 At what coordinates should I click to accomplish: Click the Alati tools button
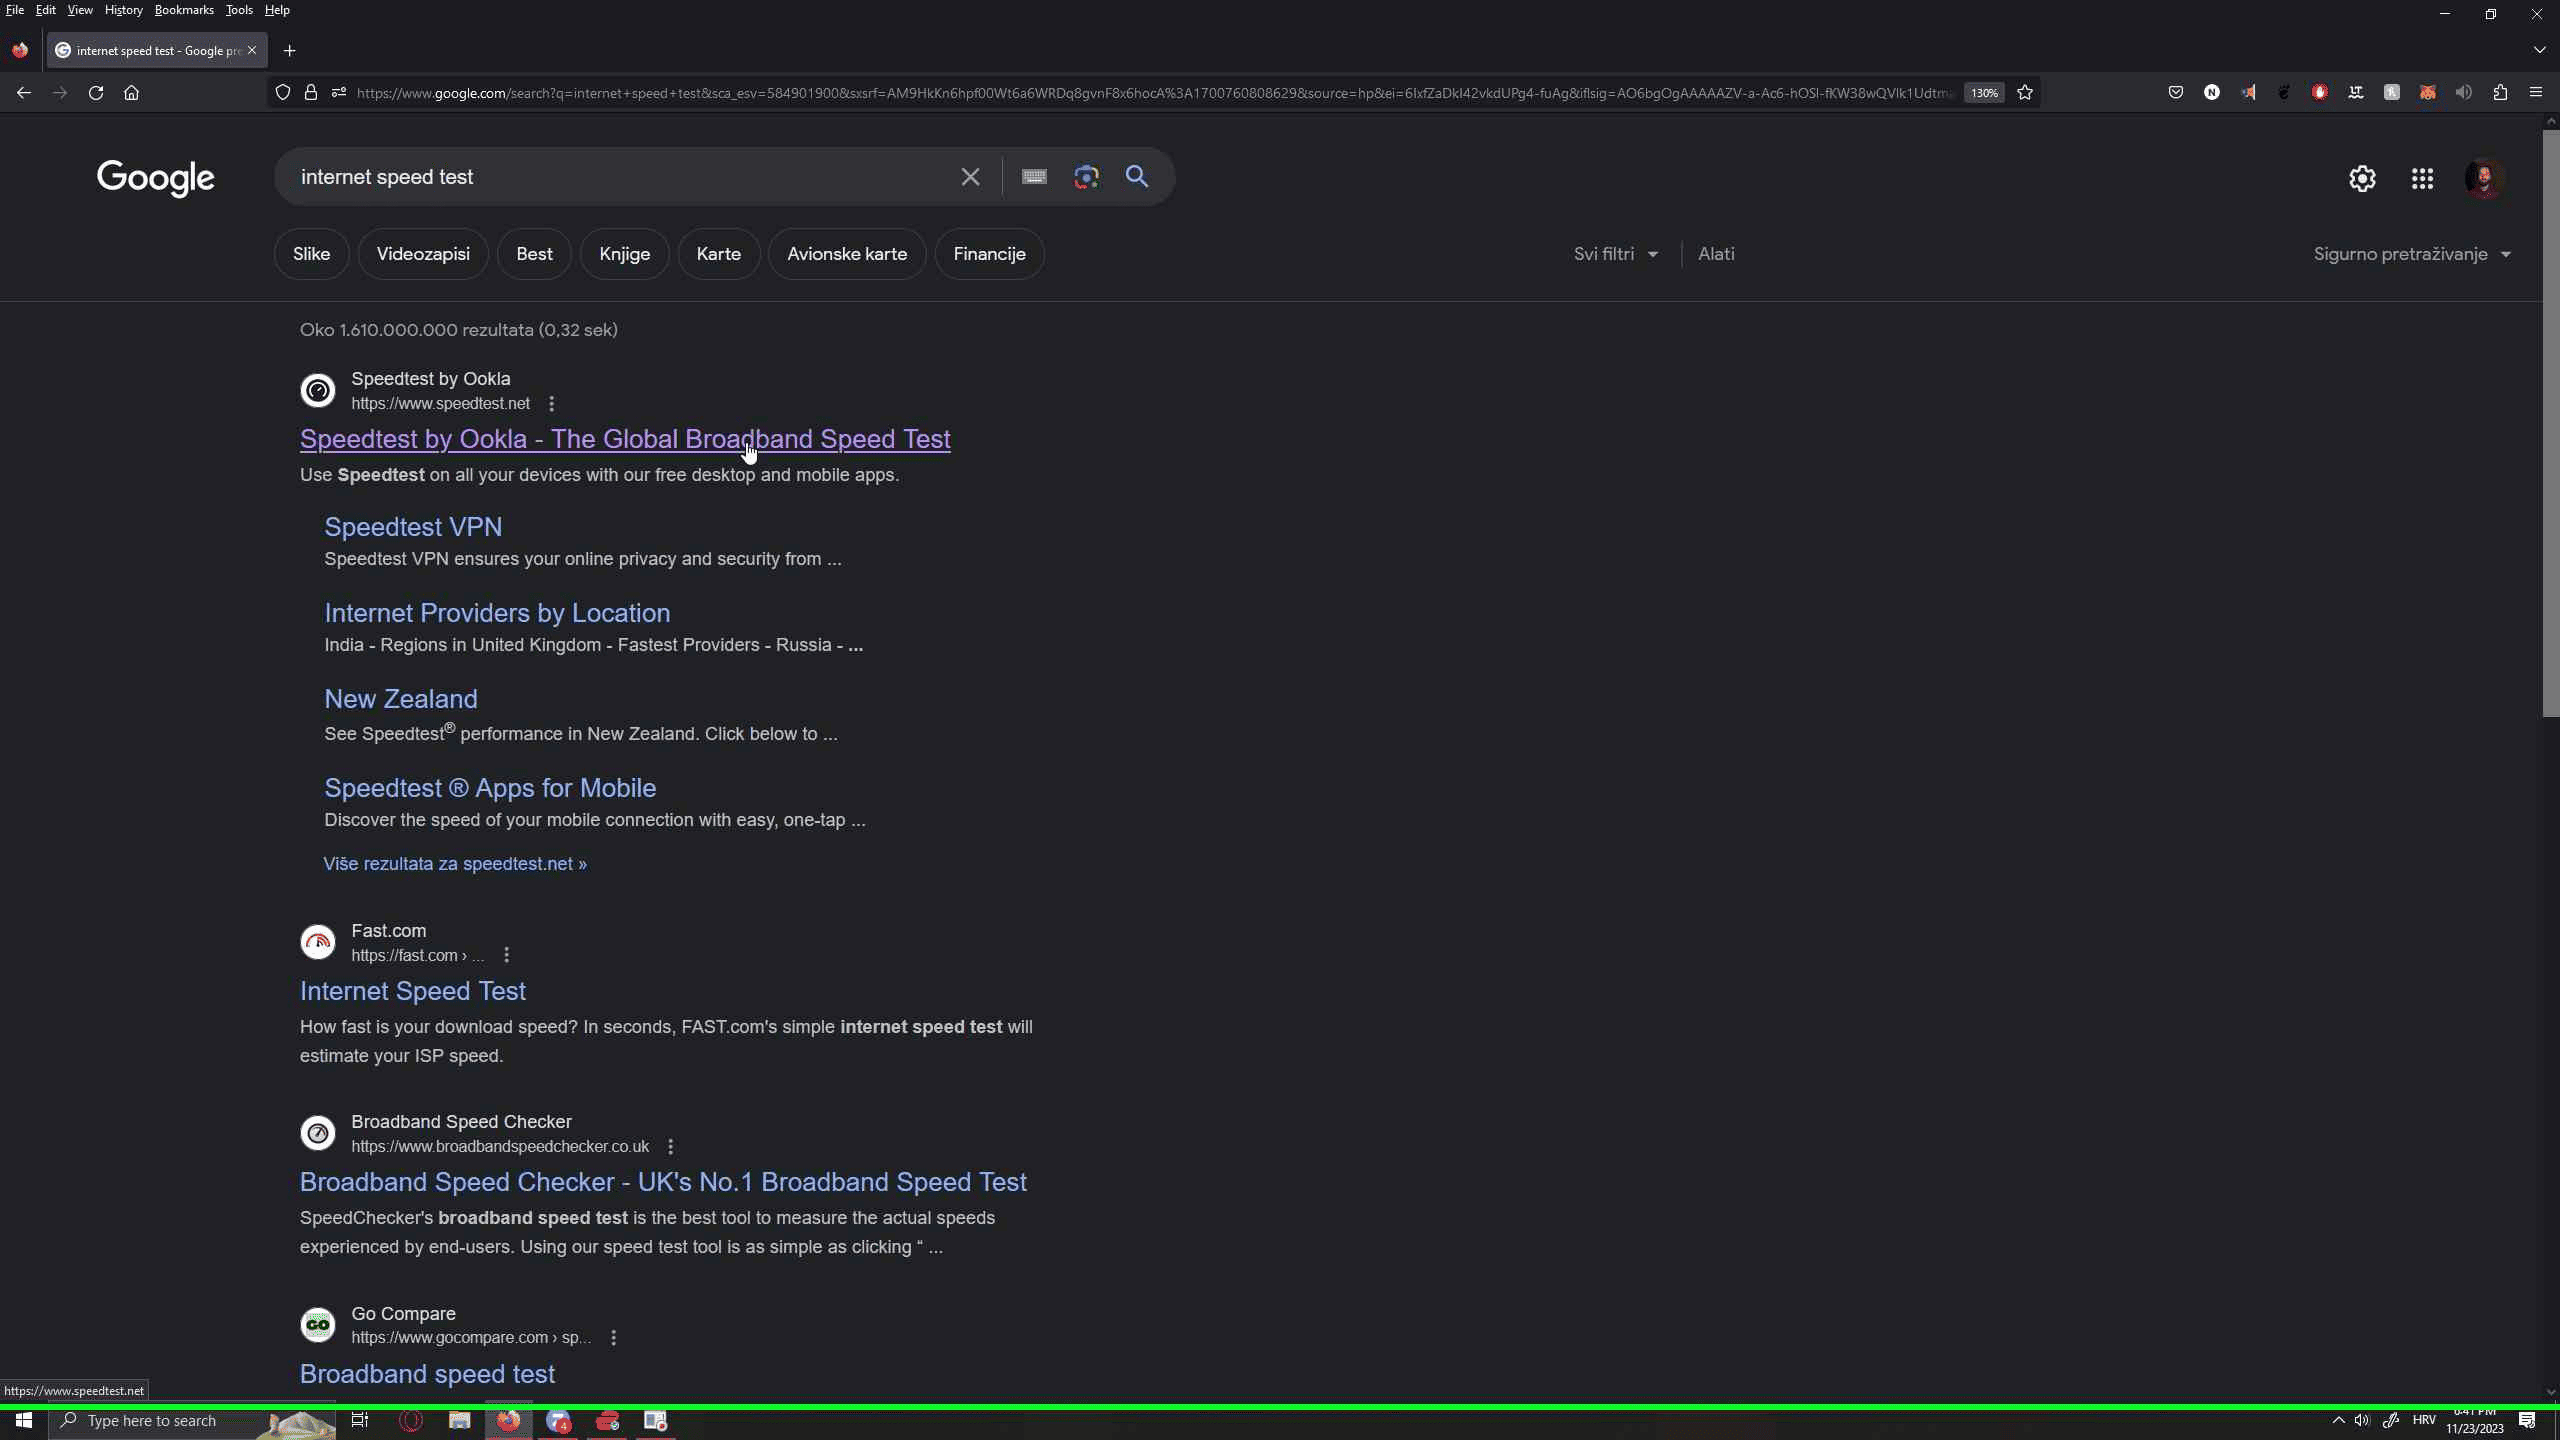pos(1716,254)
